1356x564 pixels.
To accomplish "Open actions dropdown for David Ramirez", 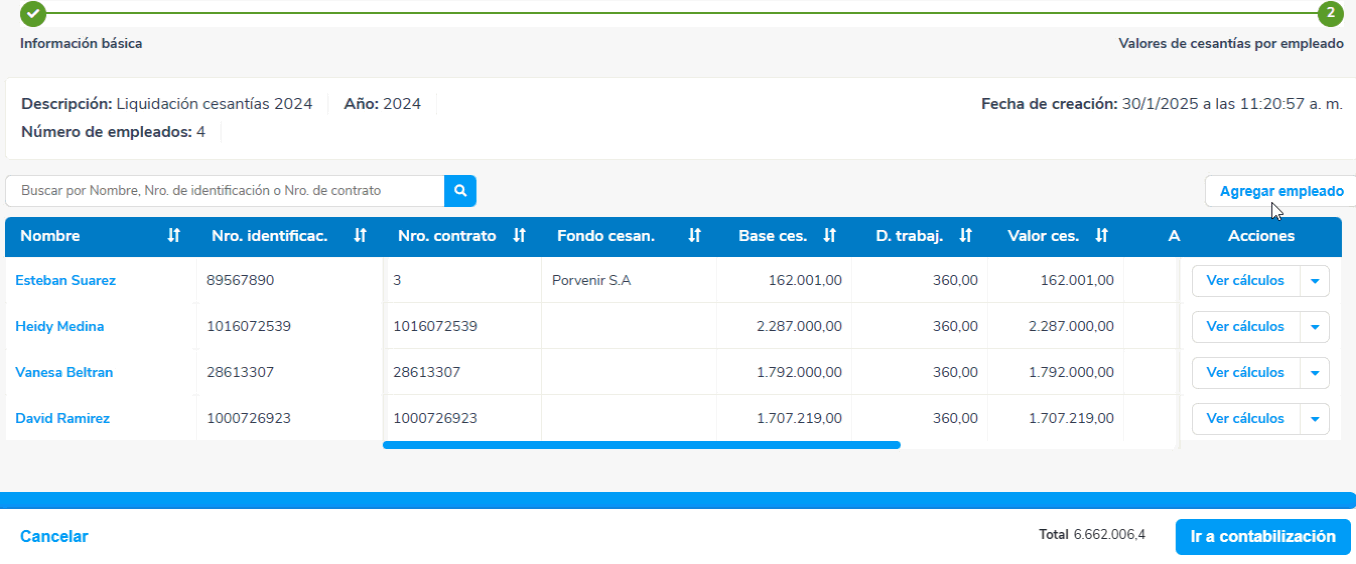I will 1314,419.
